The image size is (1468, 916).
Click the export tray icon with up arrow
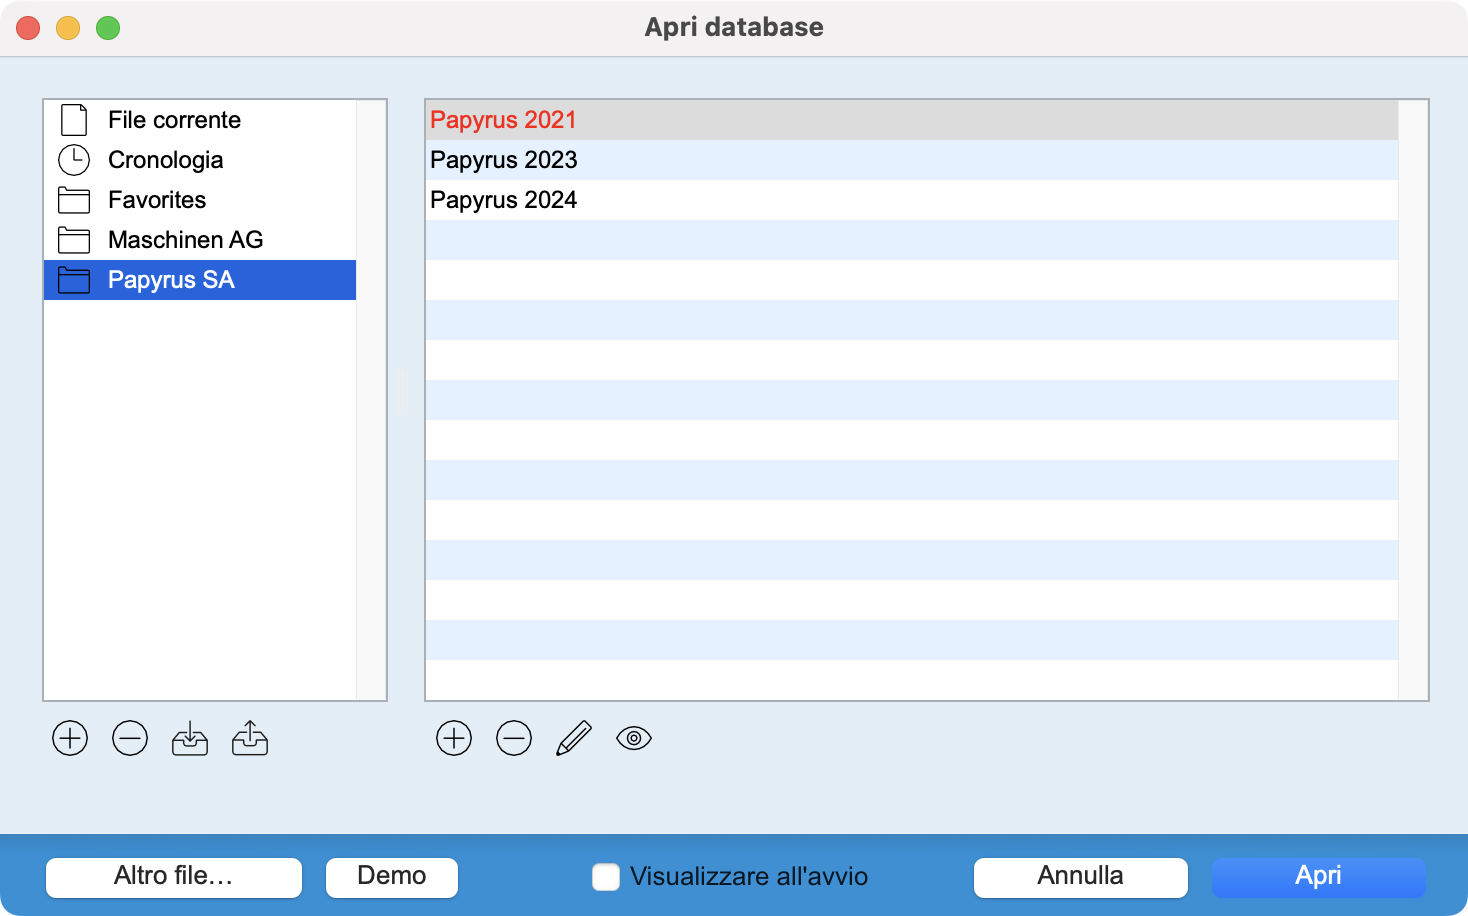(x=250, y=738)
